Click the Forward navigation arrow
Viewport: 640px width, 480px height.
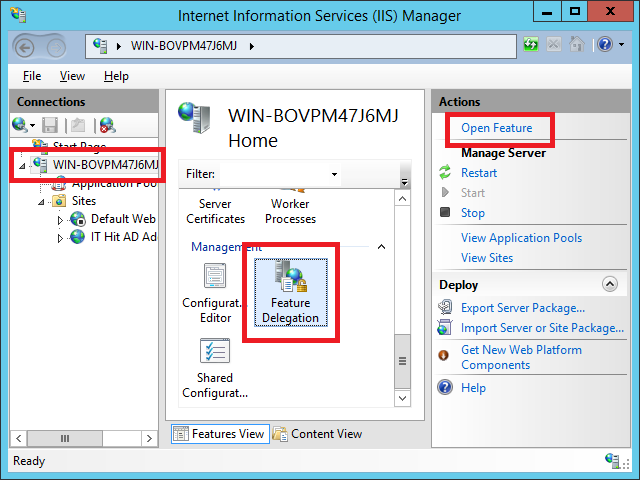tap(56, 48)
